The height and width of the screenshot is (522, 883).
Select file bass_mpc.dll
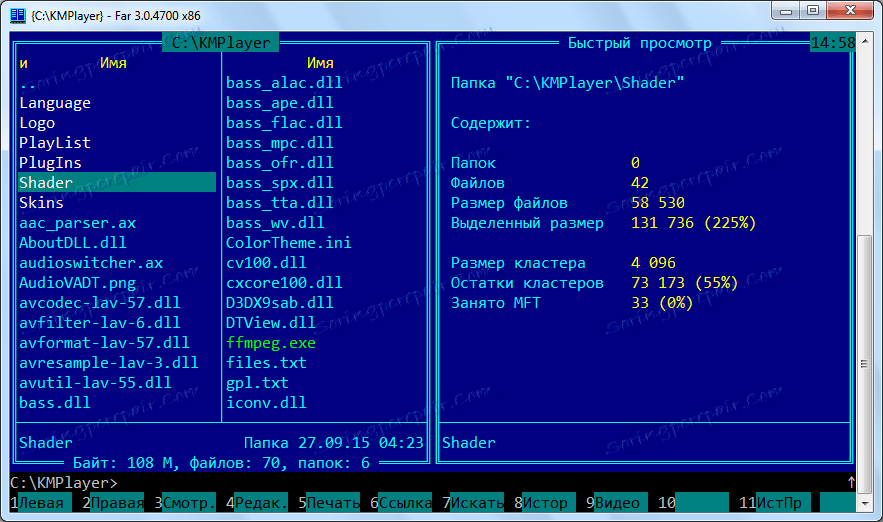[x=279, y=143]
